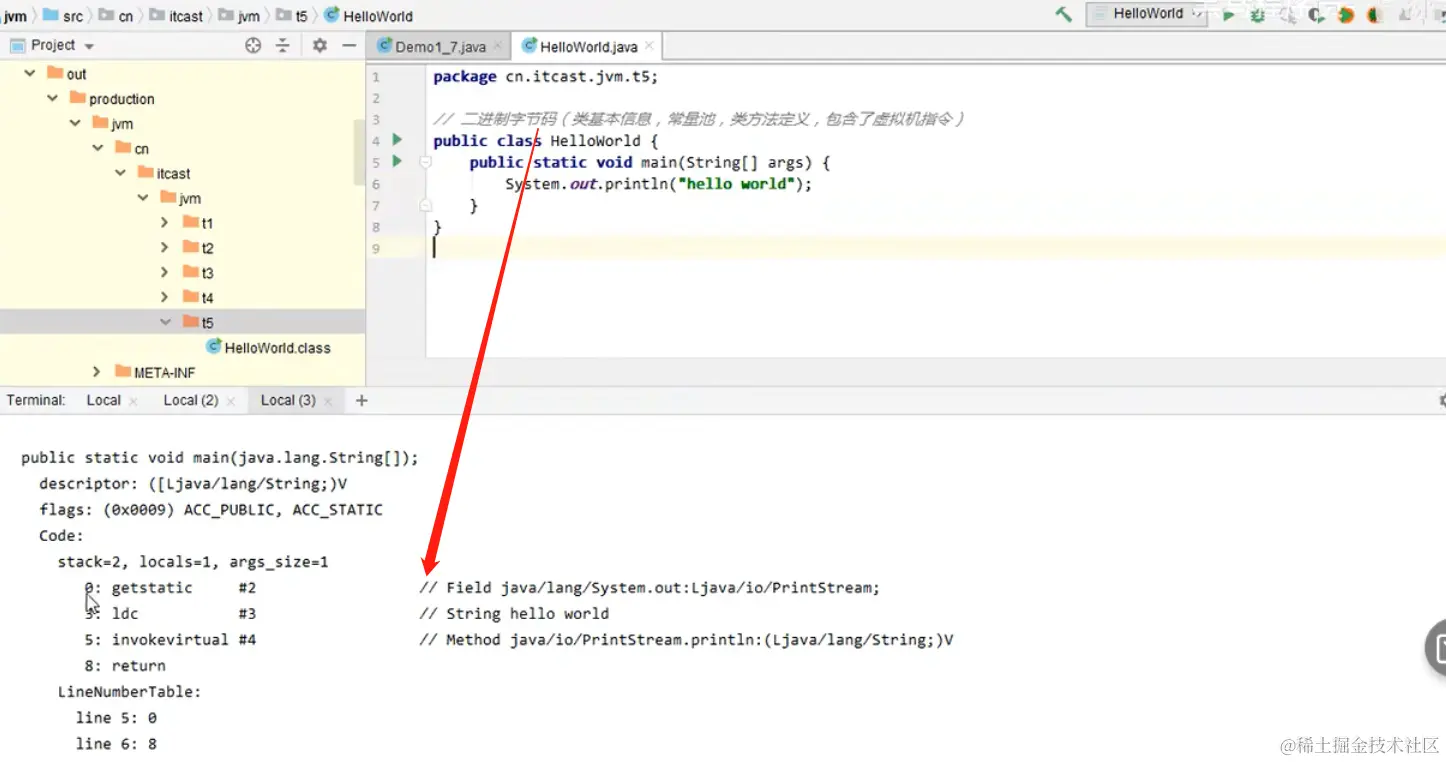The width and height of the screenshot is (1446, 762).
Task: Switch to the Local (2) terminal tab
Action: tap(190, 400)
